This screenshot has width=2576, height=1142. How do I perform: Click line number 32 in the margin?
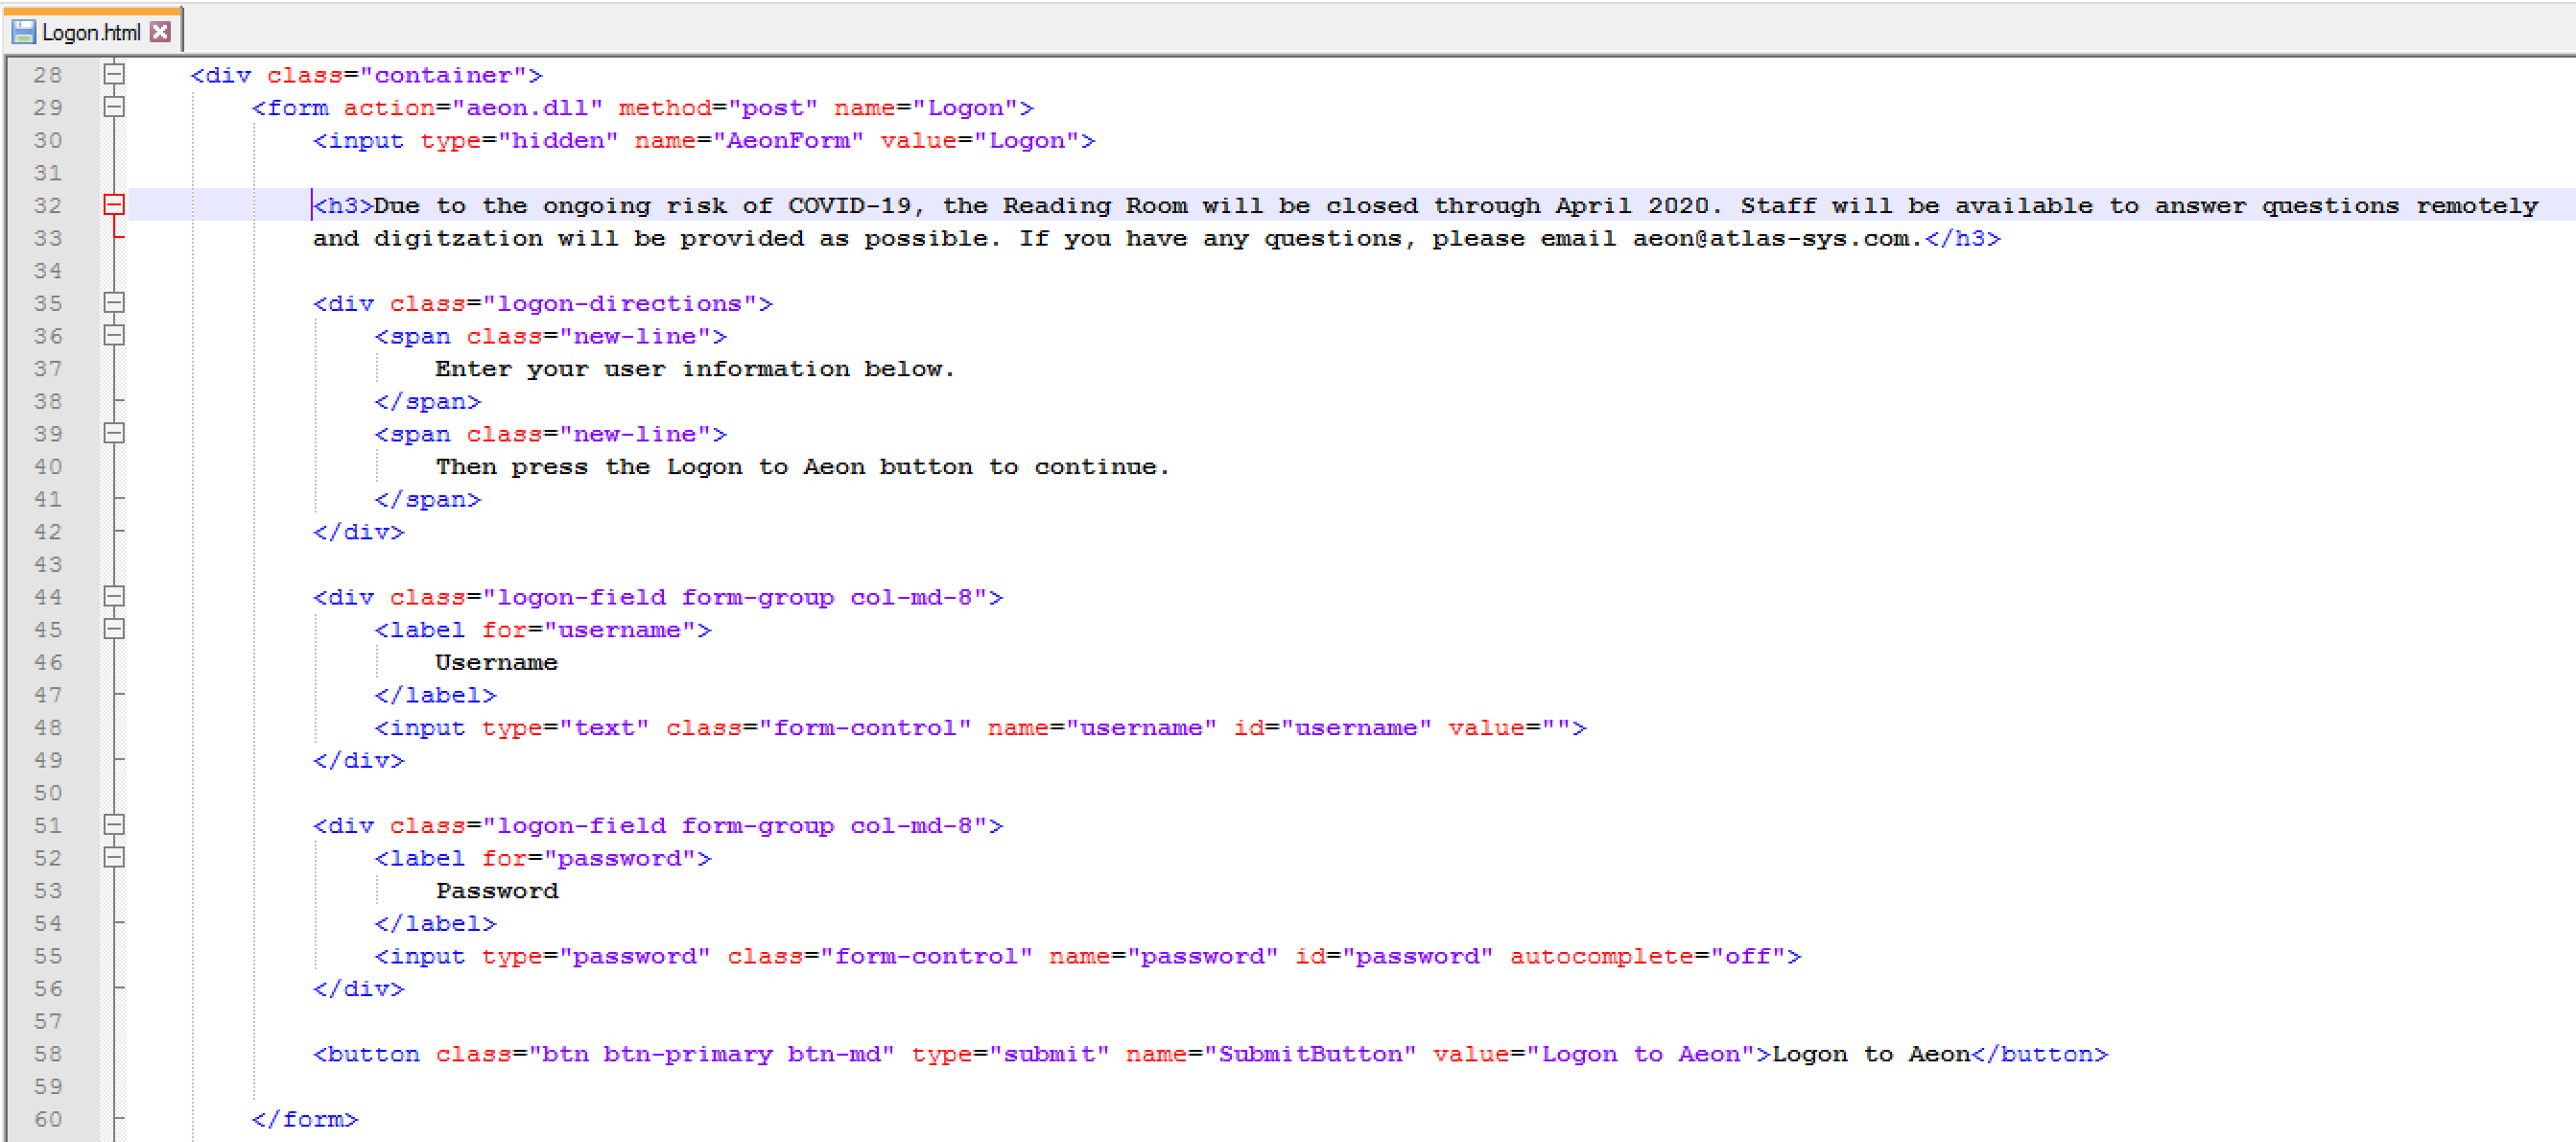tap(47, 205)
